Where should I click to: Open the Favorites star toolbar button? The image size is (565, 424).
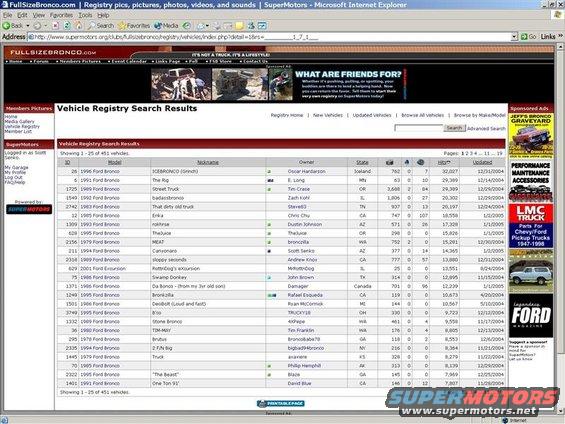point(134,26)
